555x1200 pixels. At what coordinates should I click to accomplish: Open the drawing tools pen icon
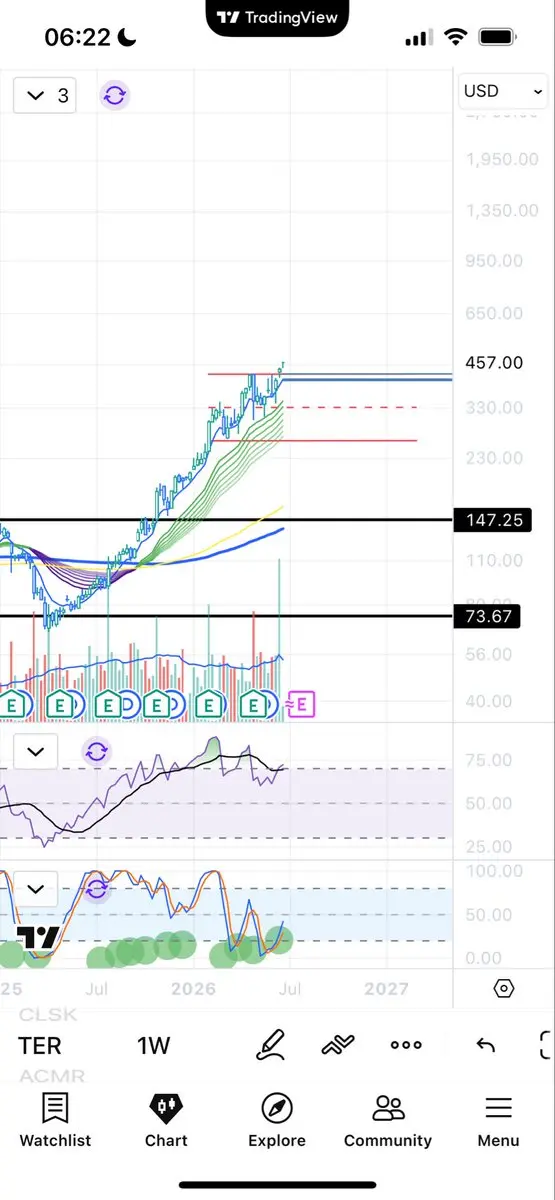(x=270, y=1045)
